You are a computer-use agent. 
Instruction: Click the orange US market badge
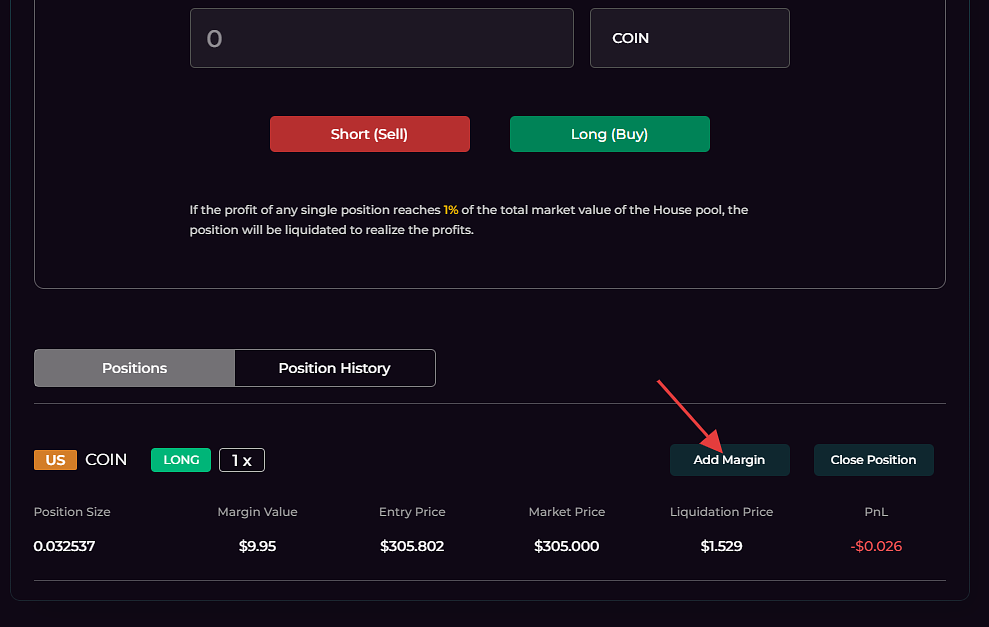(55, 460)
